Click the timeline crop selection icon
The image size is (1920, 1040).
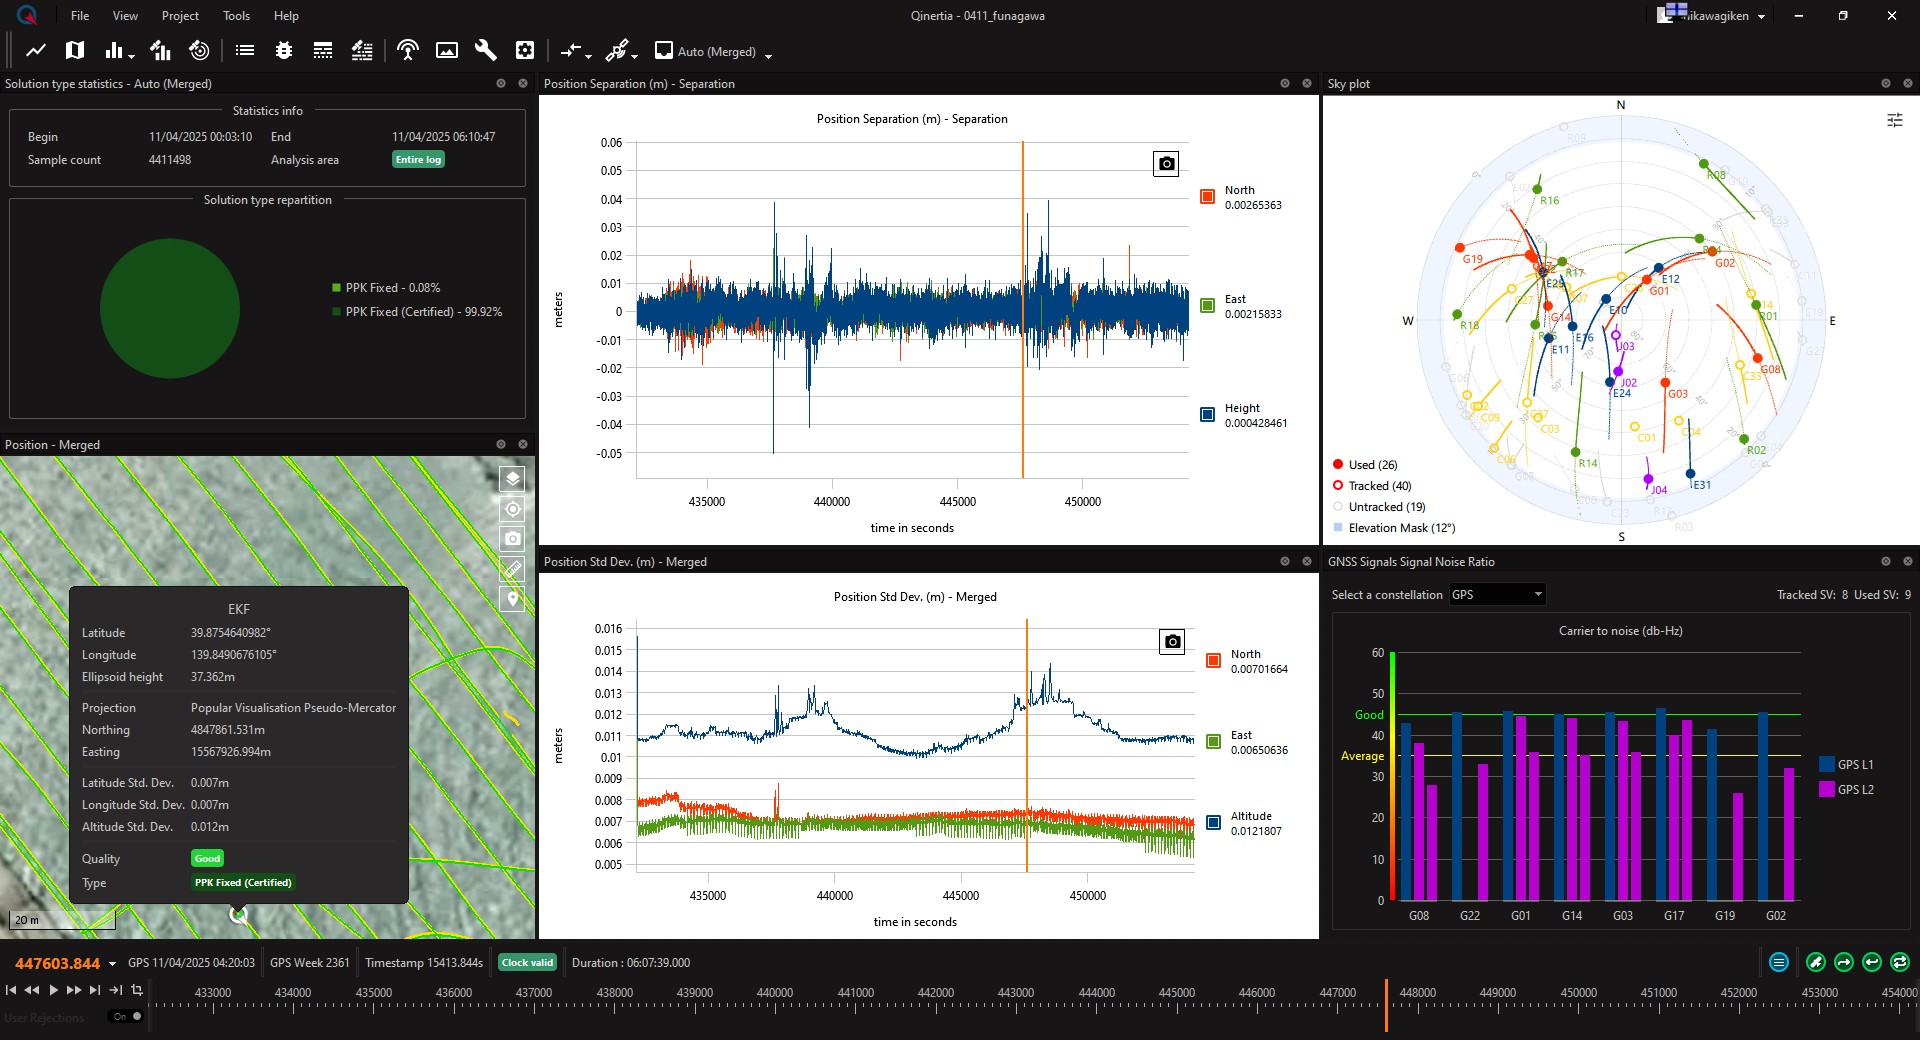coord(137,990)
